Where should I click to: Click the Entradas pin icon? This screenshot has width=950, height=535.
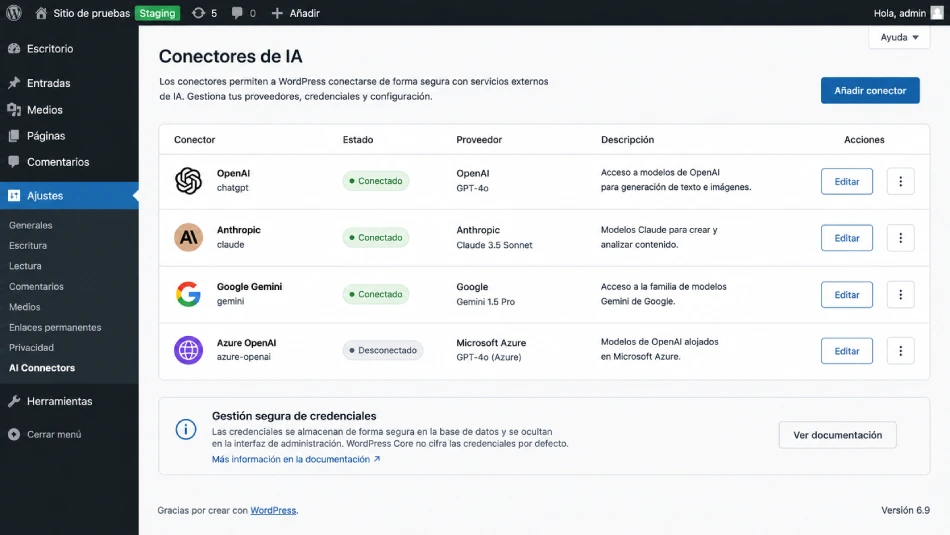[x=14, y=83]
